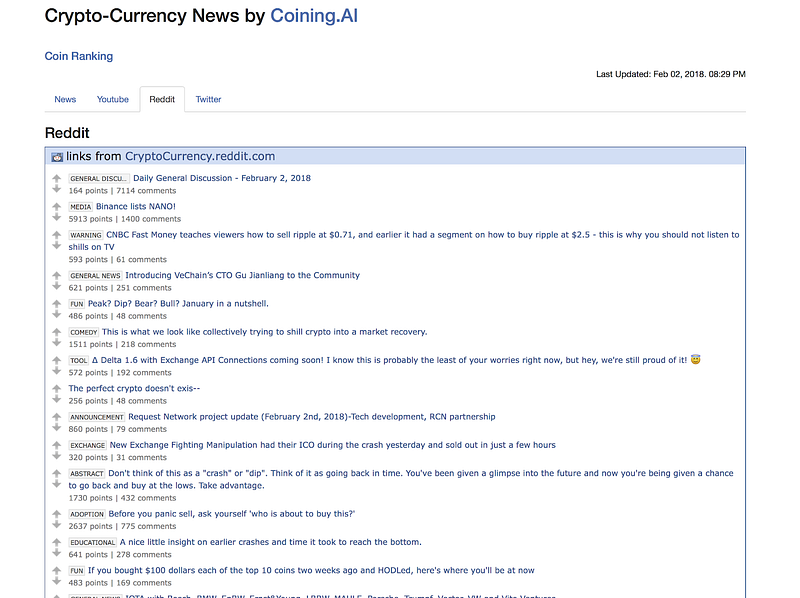The height and width of the screenshot is (598, 800).
Task: Upvote the New Exchange Fighting Manipulation post
Action: click(57, 445)
